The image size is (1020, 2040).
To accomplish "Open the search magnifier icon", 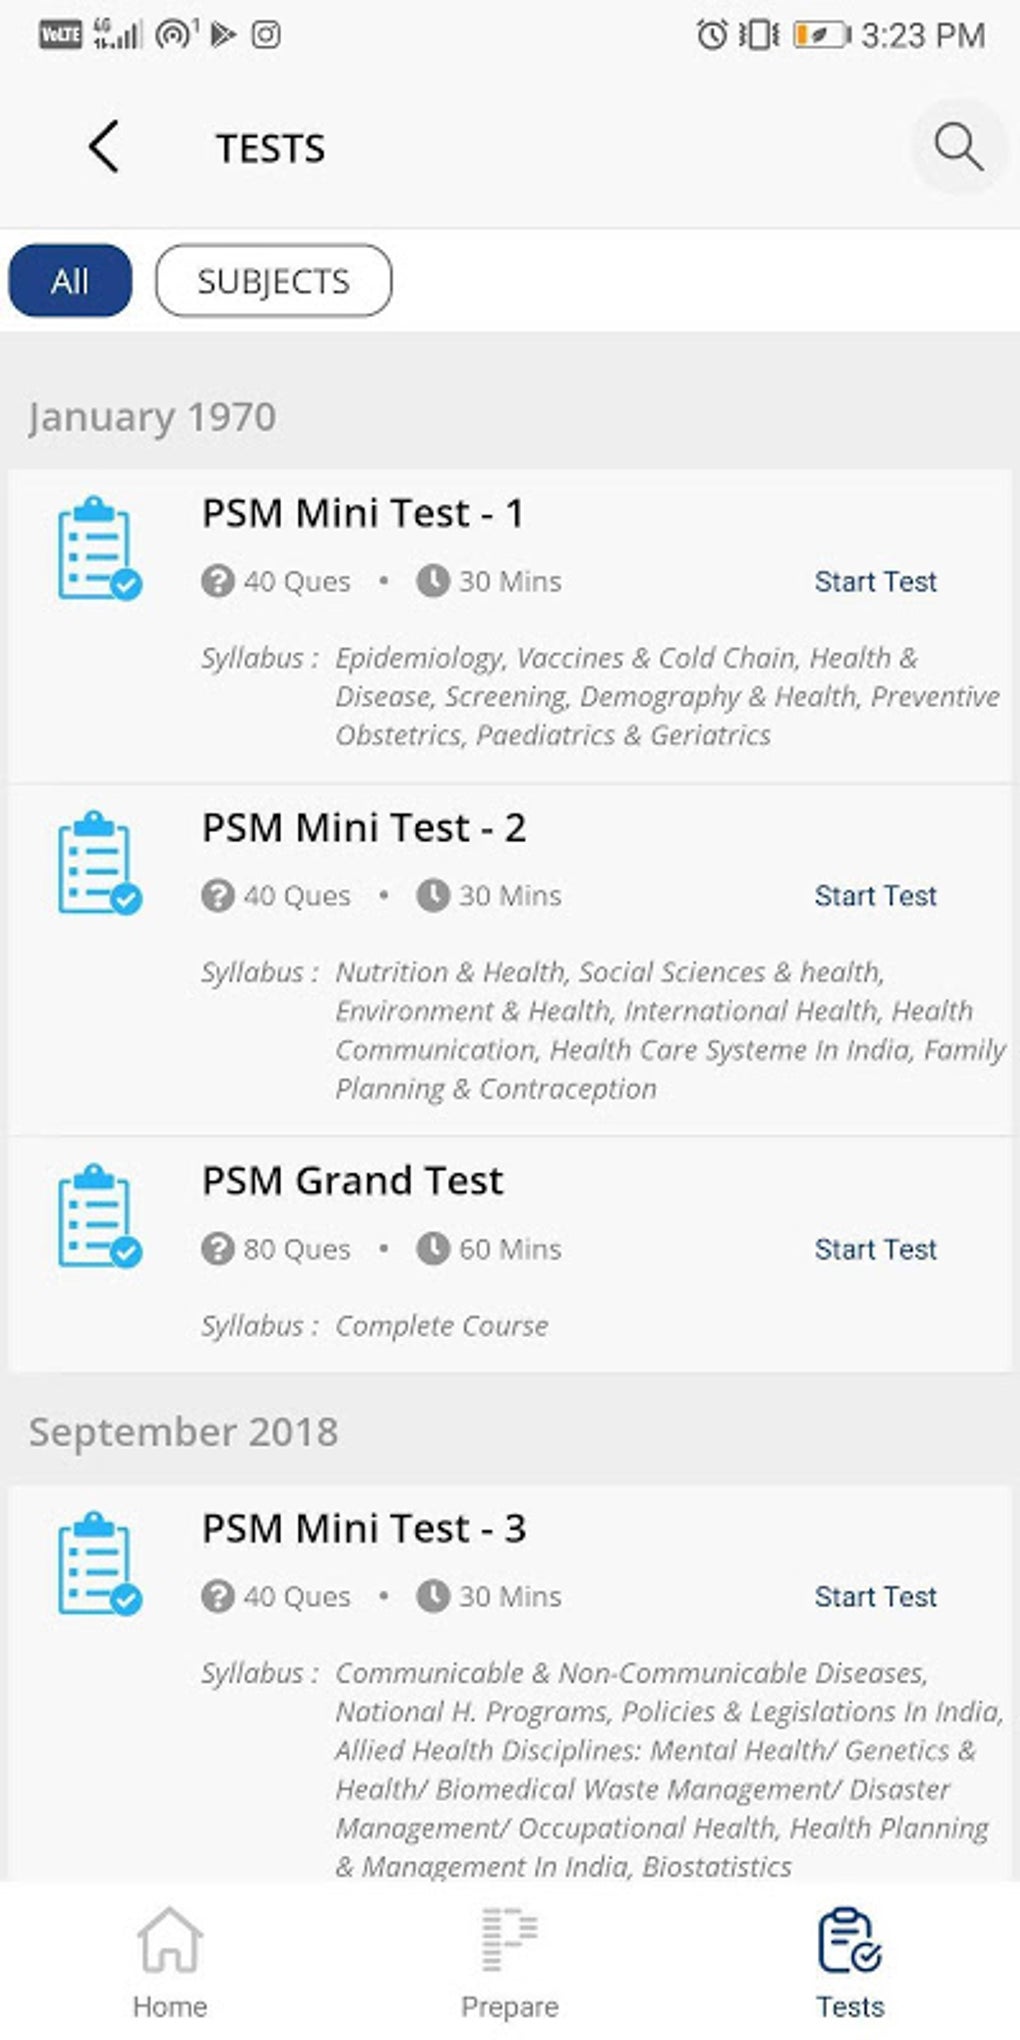I will click(x=958, y=147).
